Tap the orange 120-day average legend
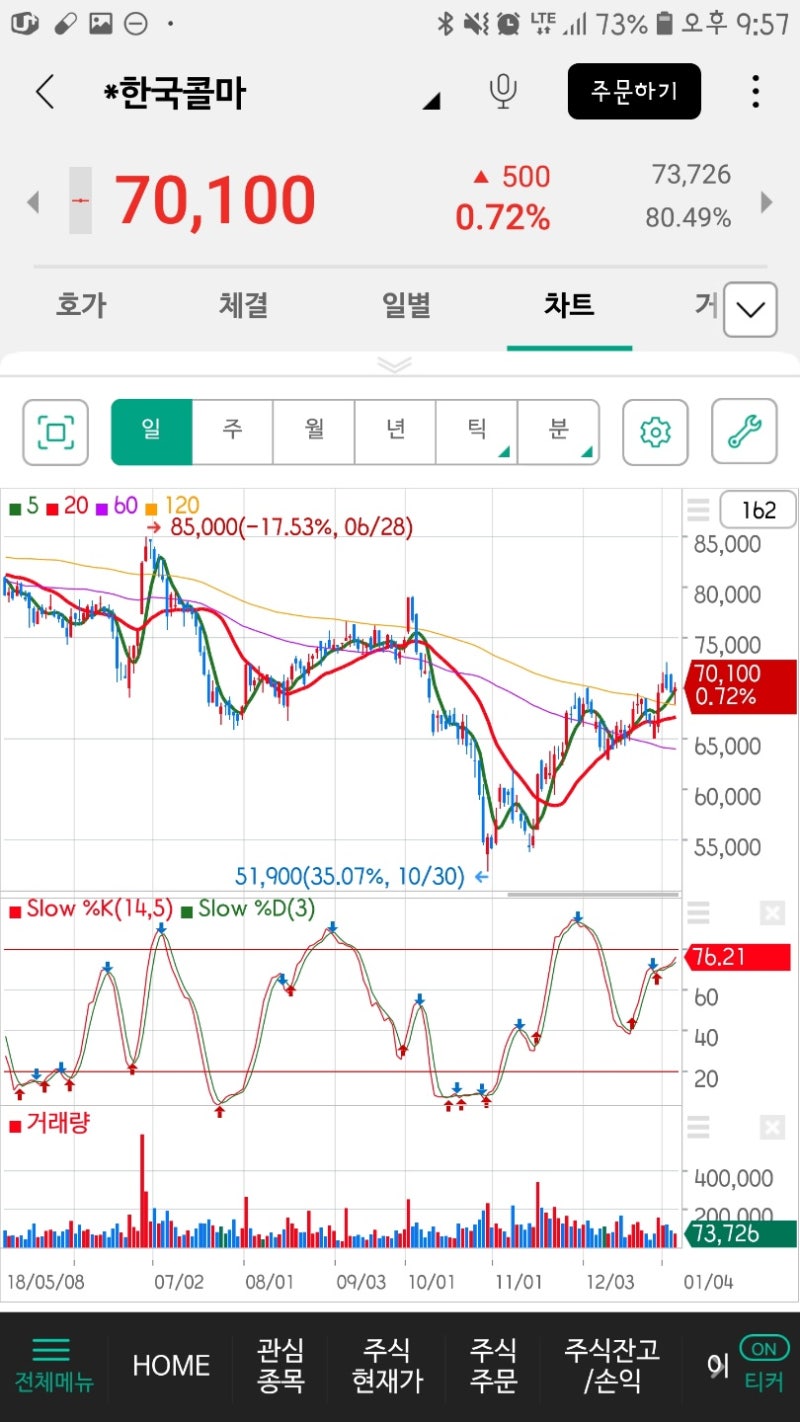800x1422 pixels. pos(172,506)
